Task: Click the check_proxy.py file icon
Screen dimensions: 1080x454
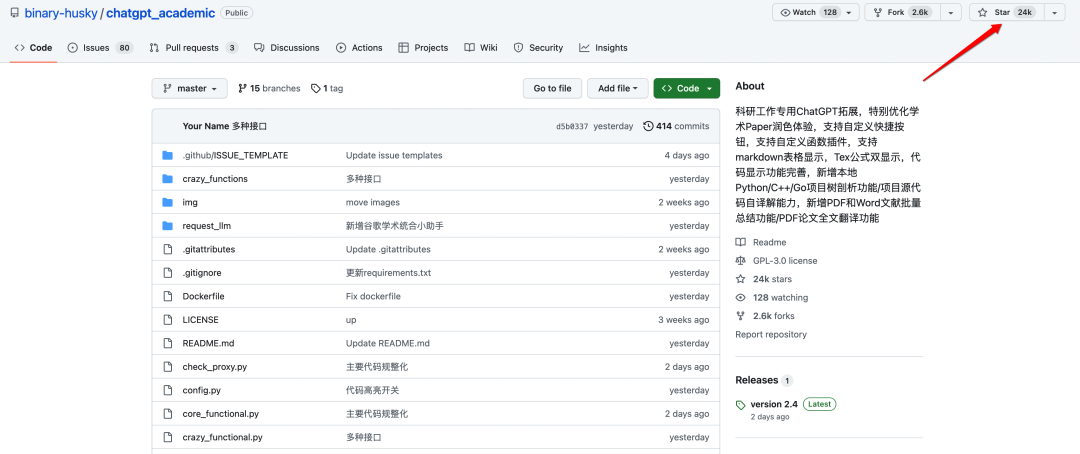Action: [167, 367]
